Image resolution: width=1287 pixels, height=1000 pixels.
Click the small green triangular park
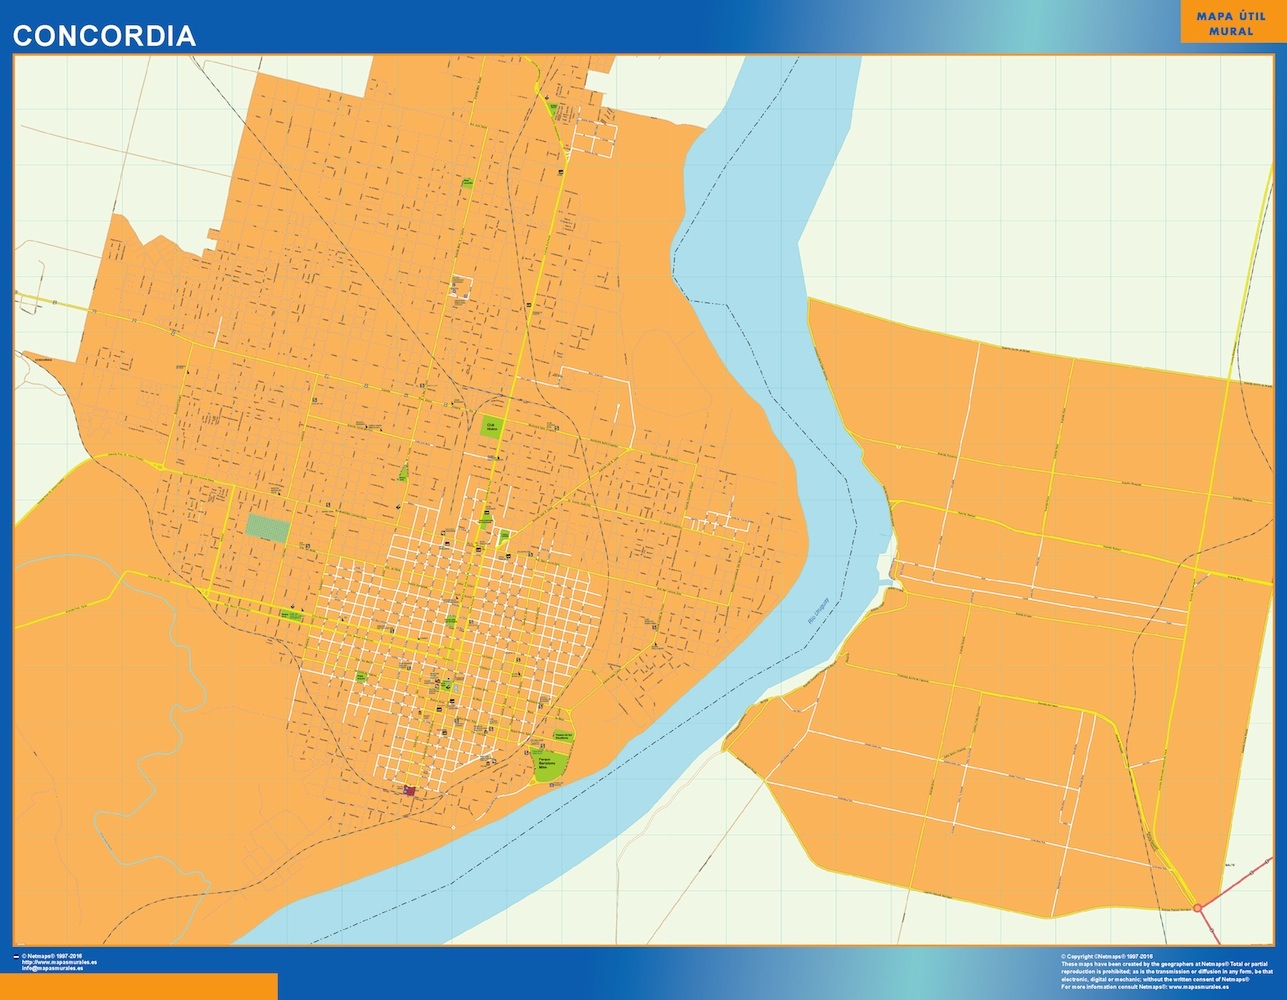point(403,472)
